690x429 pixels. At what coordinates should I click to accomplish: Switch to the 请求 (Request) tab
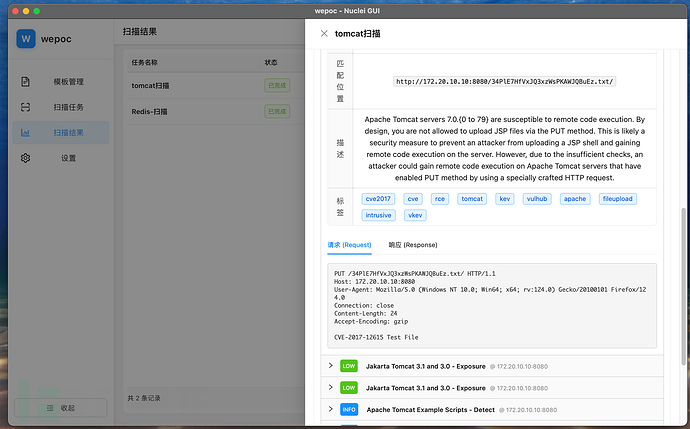tap(349, 245)
